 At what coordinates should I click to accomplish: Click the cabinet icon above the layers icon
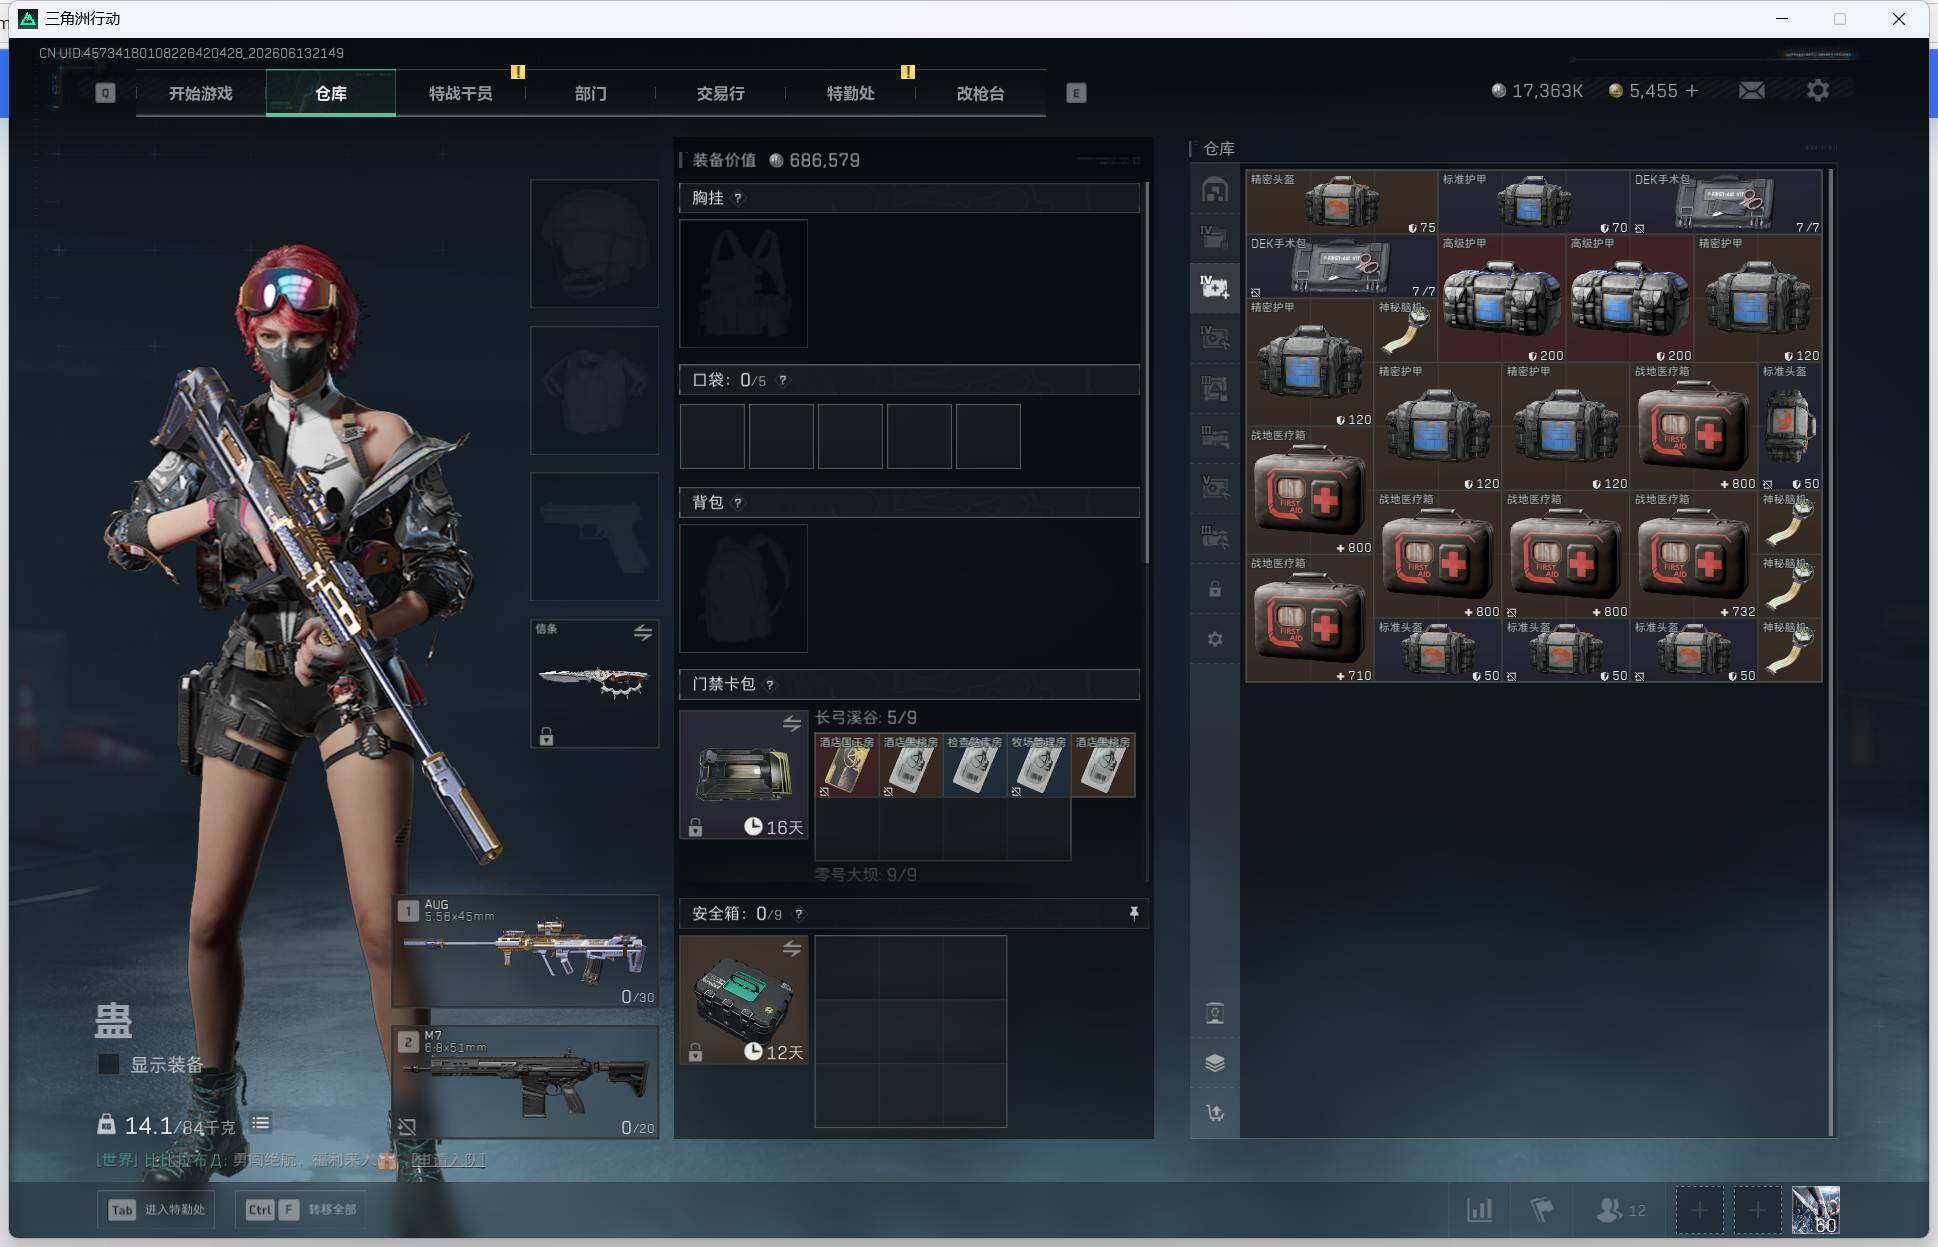point(1215,1013)
